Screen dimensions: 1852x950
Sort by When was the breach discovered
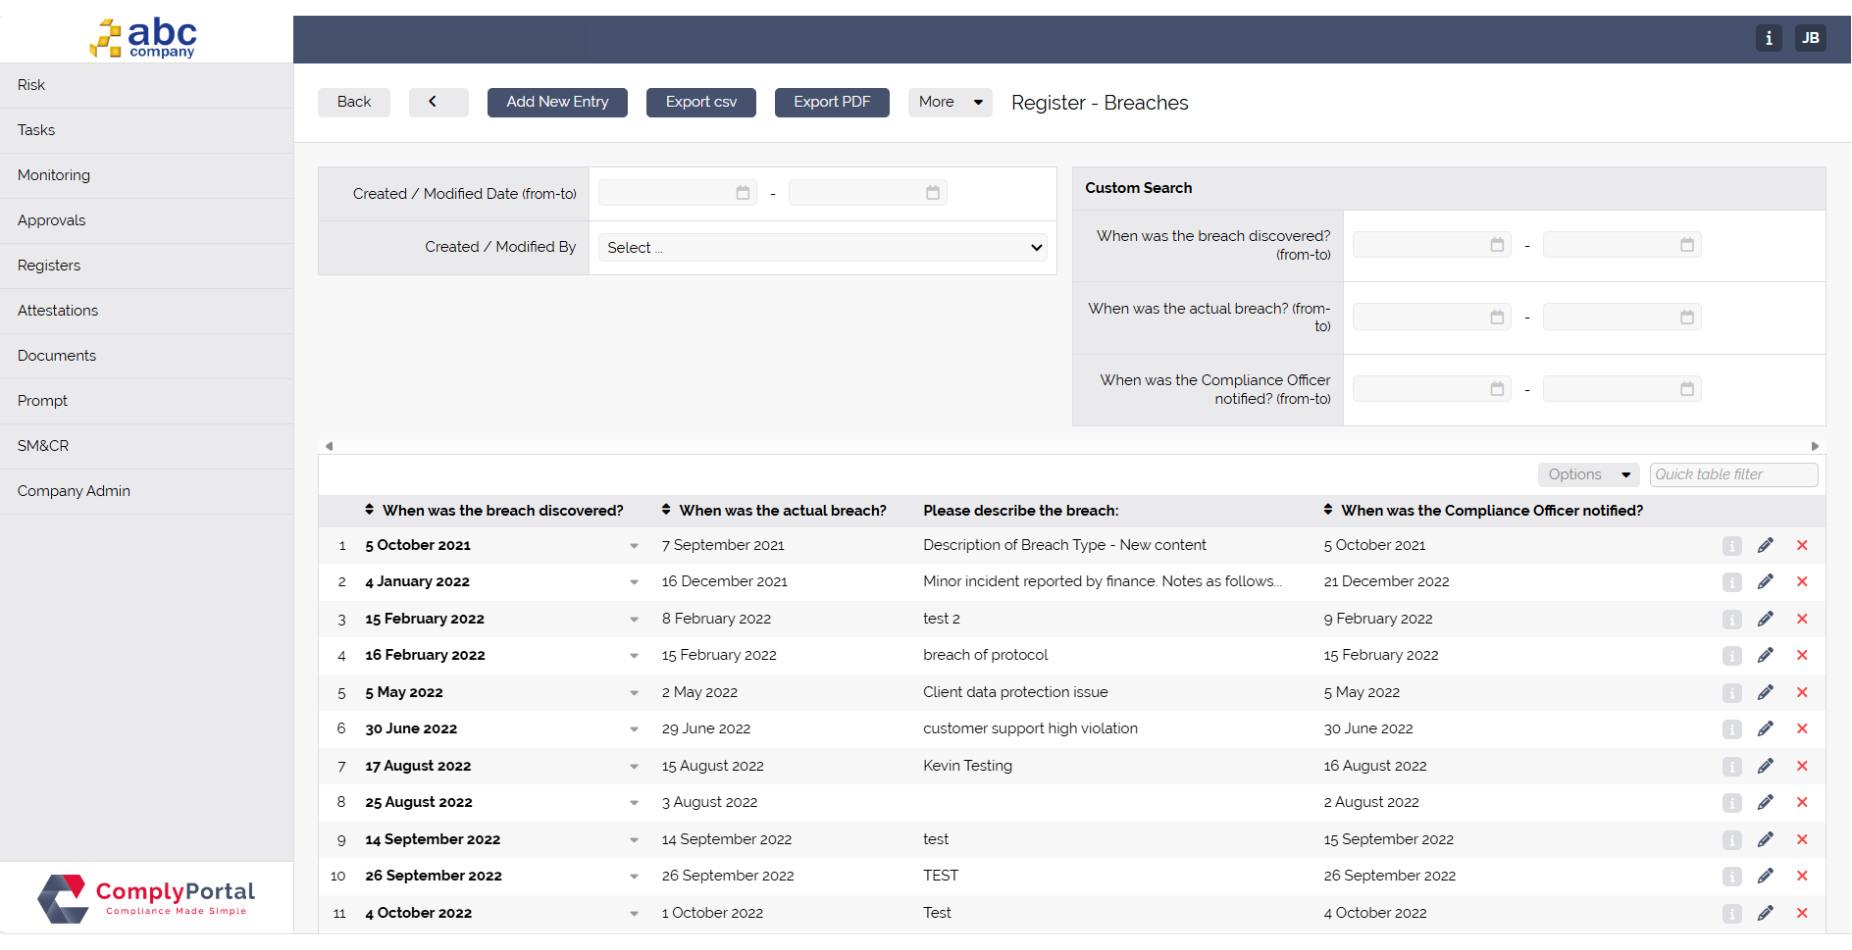pos(369,510)
